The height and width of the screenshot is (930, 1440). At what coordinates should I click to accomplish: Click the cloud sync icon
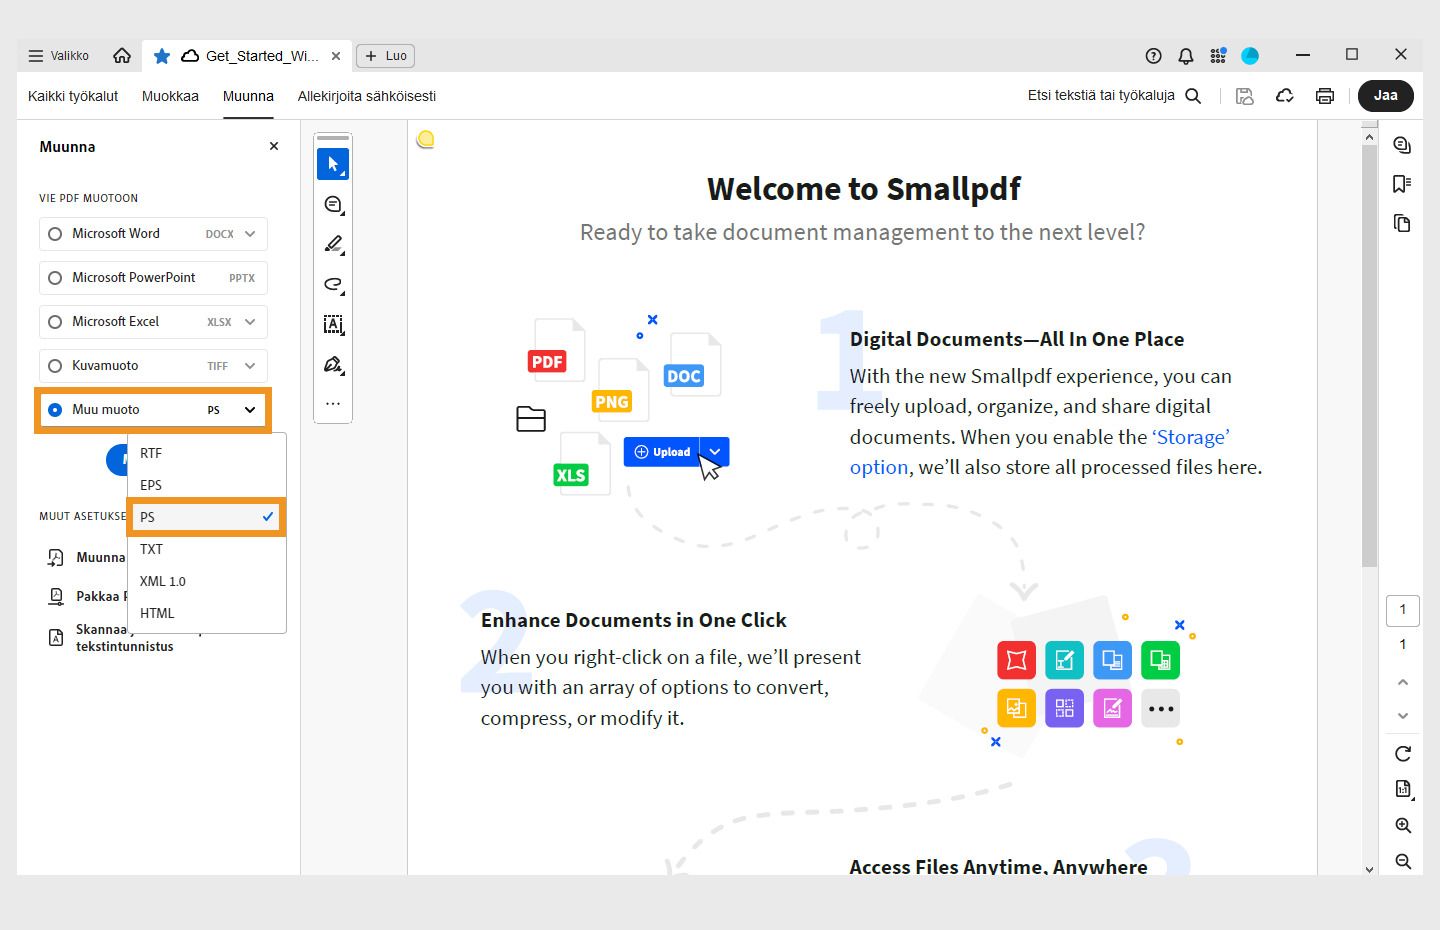(1285, 96)
